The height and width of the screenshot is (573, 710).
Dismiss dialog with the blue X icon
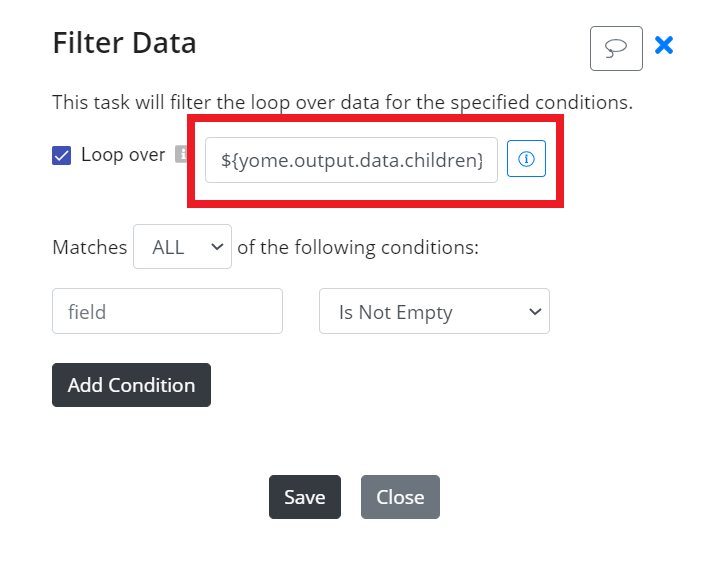point(664,45)
